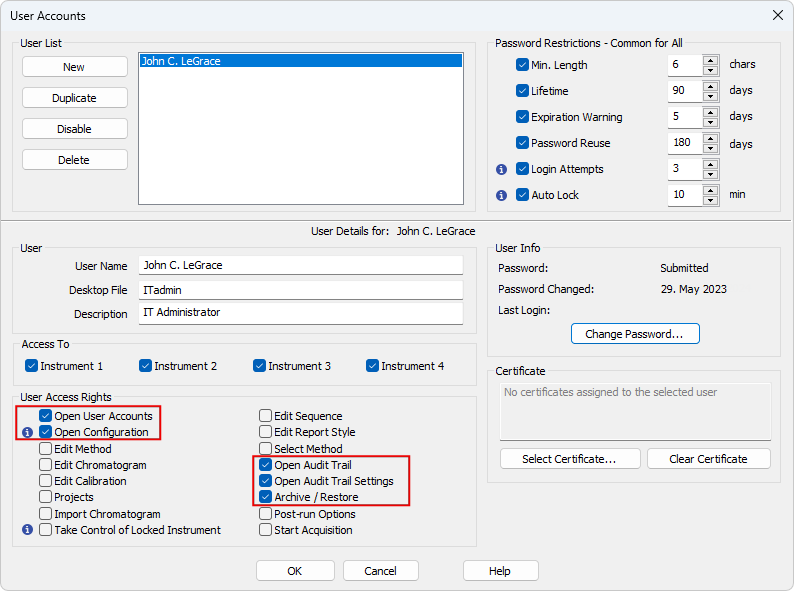The width and height of the screenshot is (794, 591).
Task: Open the Select Certificate... dialog
Action: (x=570, y=459)
